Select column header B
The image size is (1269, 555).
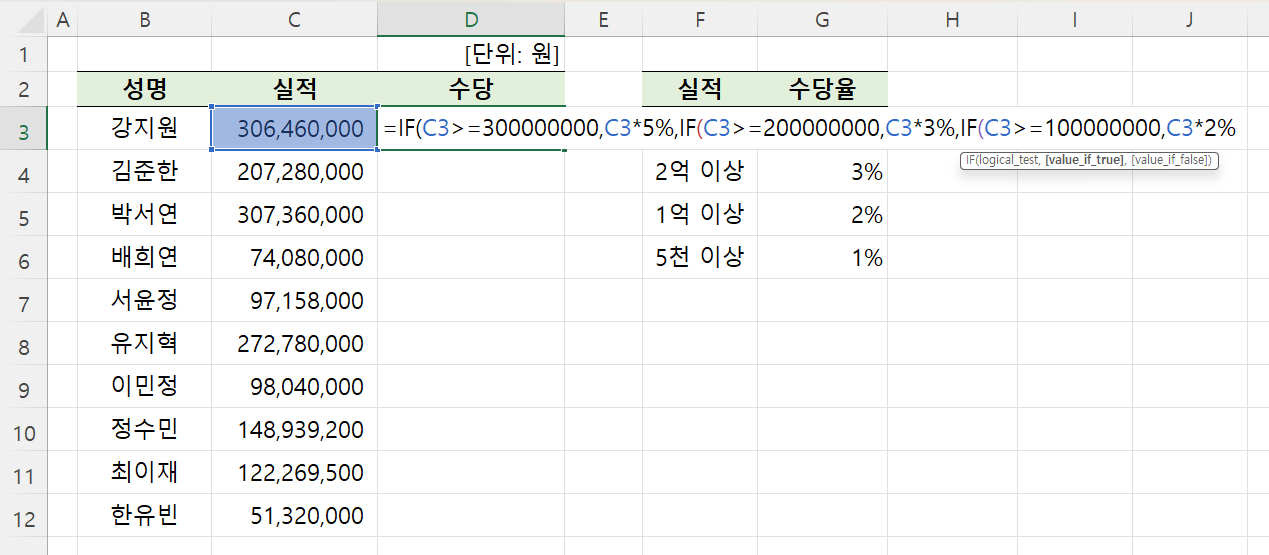[144, 20]
